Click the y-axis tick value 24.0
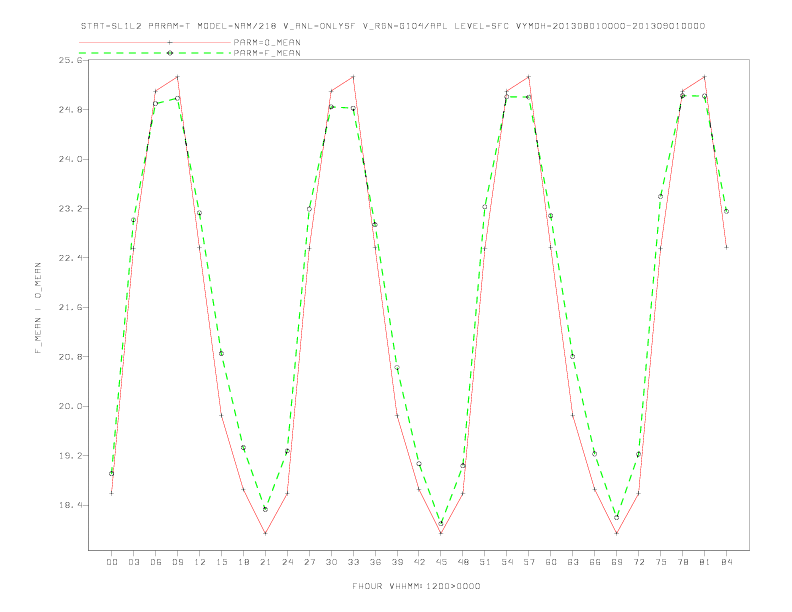792x612 pixels. (71, 159)
